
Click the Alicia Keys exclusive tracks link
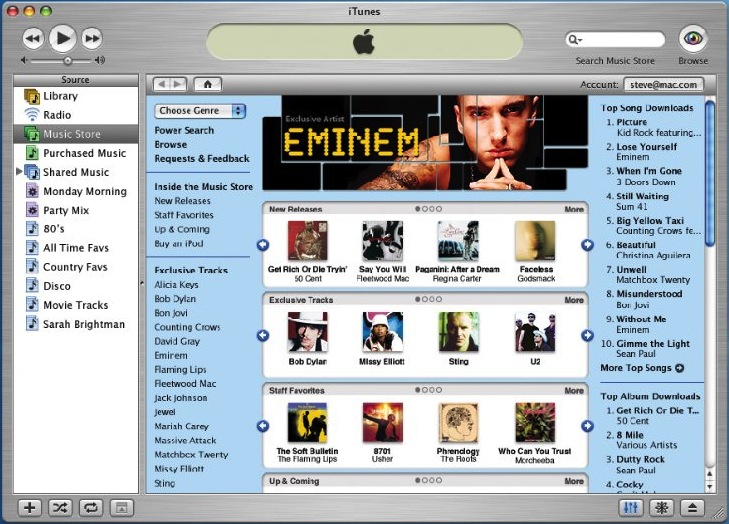tap(176, 285)
